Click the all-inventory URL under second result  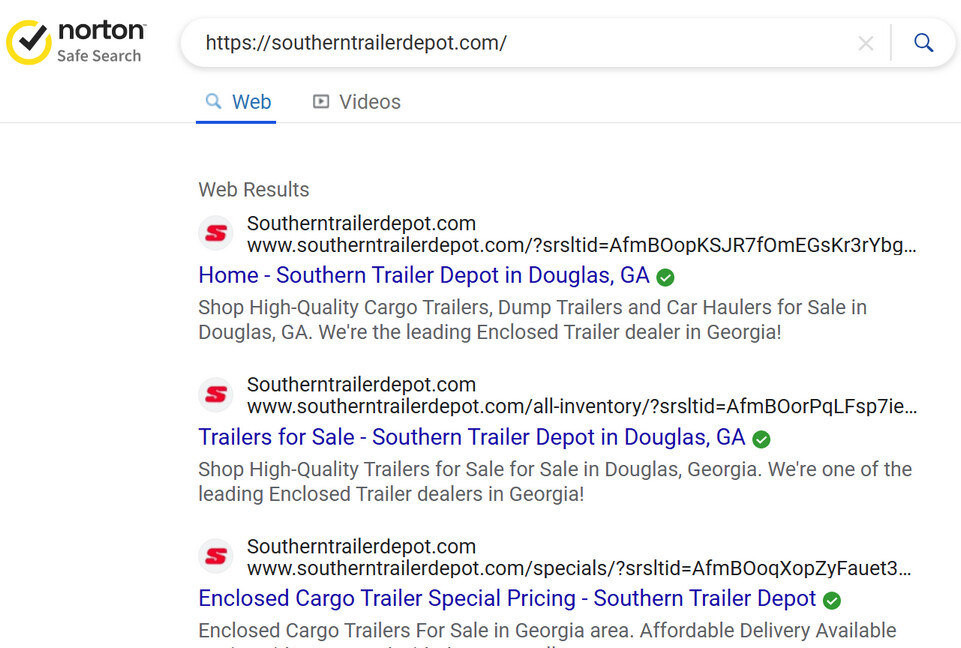tap(581, 407)
